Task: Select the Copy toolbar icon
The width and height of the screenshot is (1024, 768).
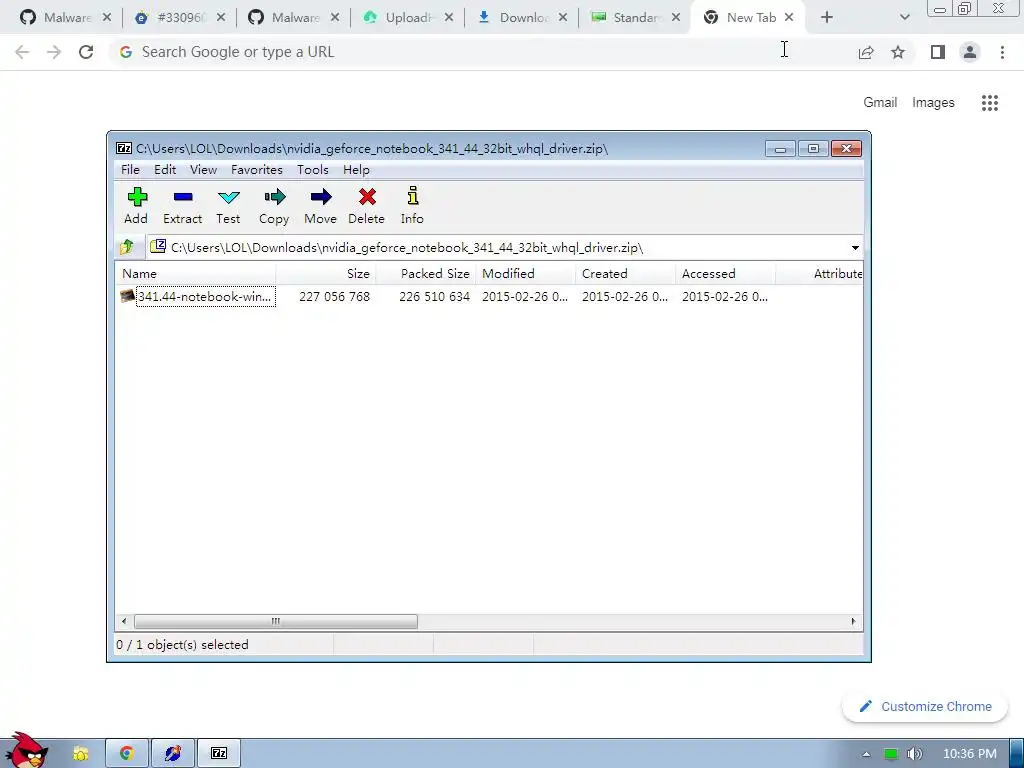Action: [x=274, y=206]
